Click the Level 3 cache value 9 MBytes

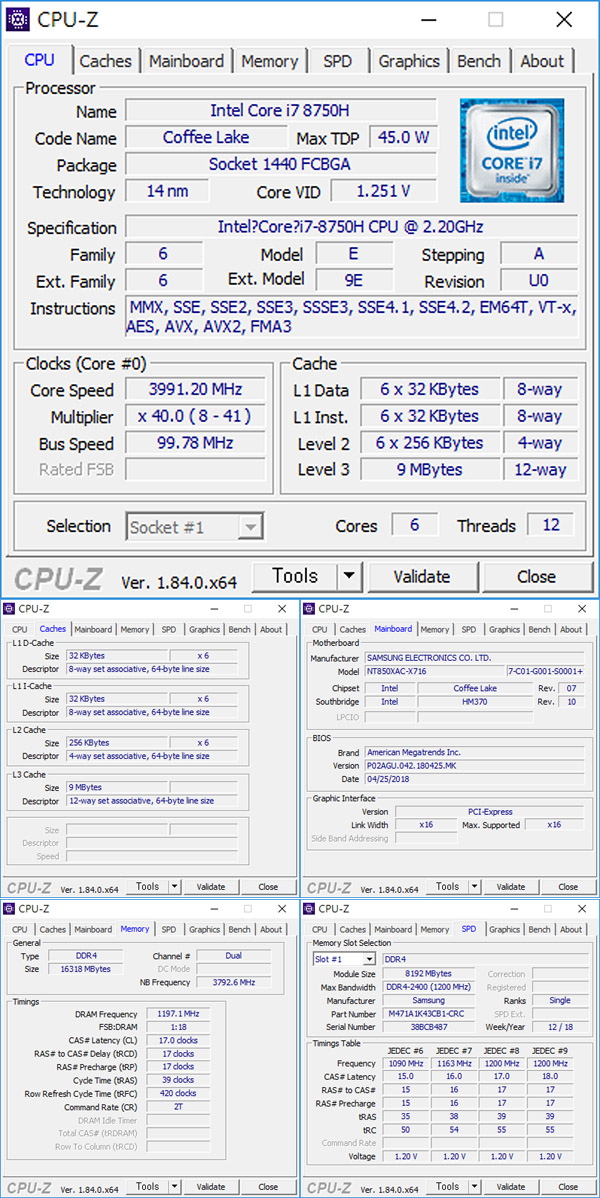pos(430,469)
